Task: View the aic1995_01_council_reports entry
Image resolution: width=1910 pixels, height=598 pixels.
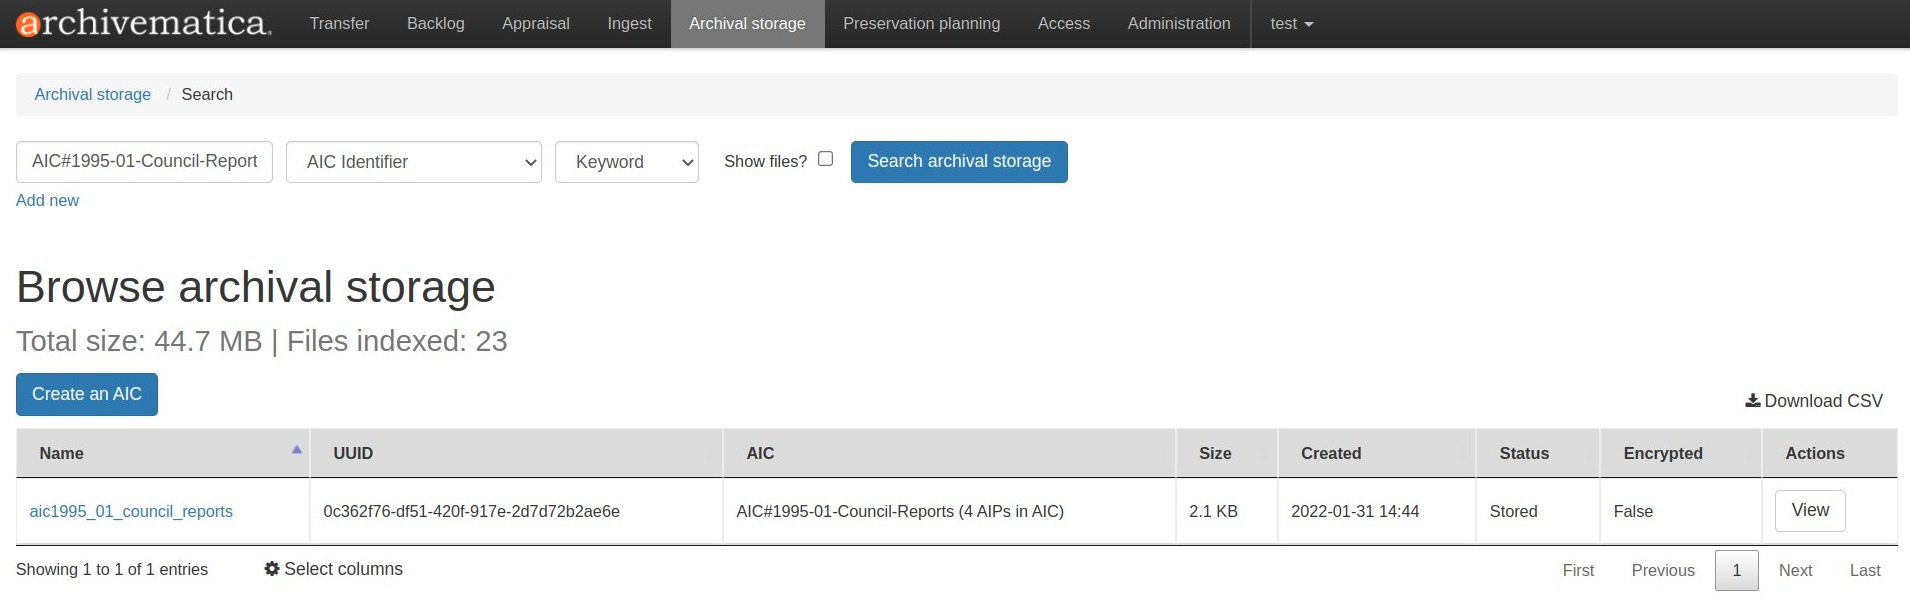Action: [1809, 511]
